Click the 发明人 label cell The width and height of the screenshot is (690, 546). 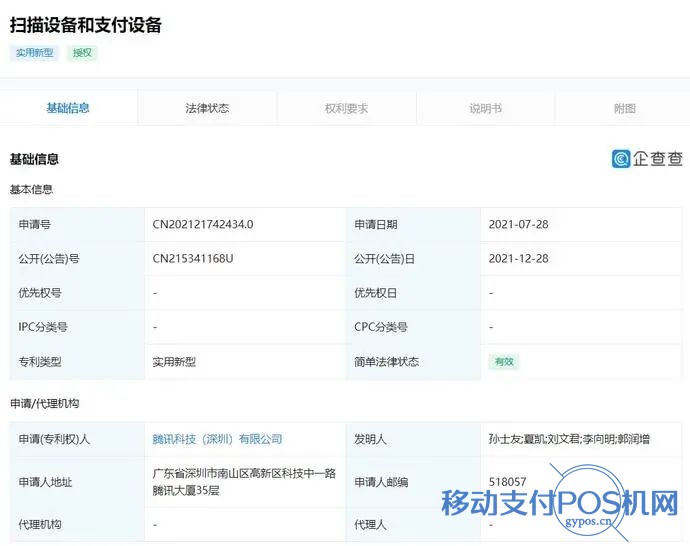click(x=414, y=439)
